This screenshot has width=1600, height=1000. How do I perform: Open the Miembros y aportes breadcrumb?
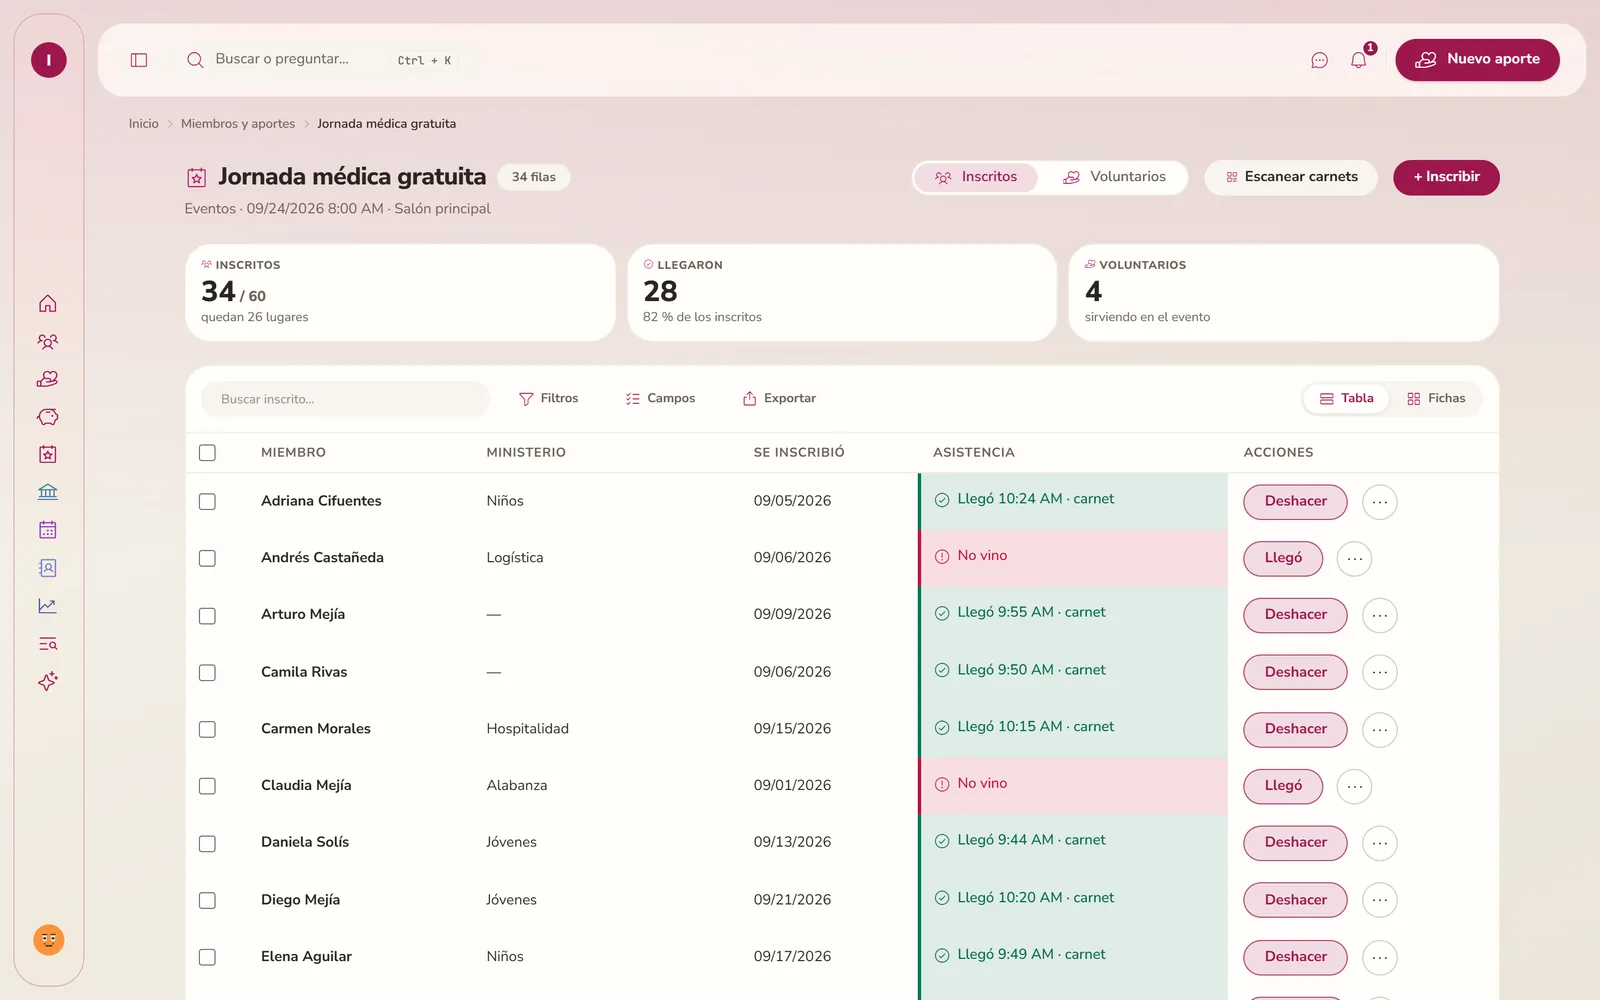238,124
